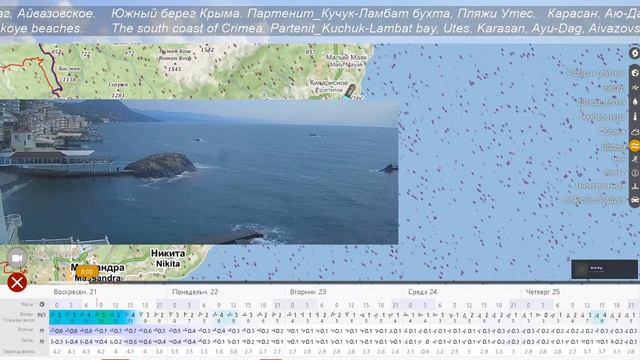Click hour 12 under Понедельн. 22
Image resolution: width=640 pixels, height=360 pixels.
point(233,305)
